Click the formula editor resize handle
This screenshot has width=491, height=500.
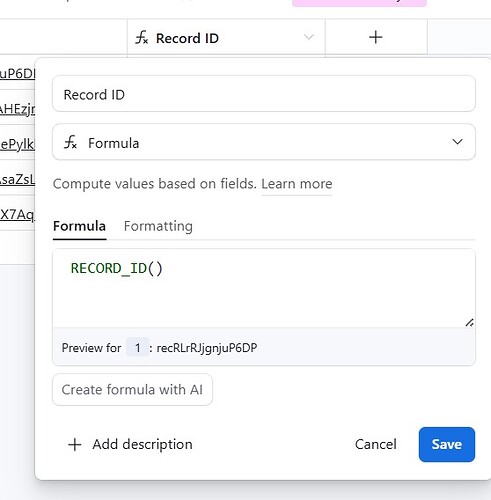pos(469,322)
